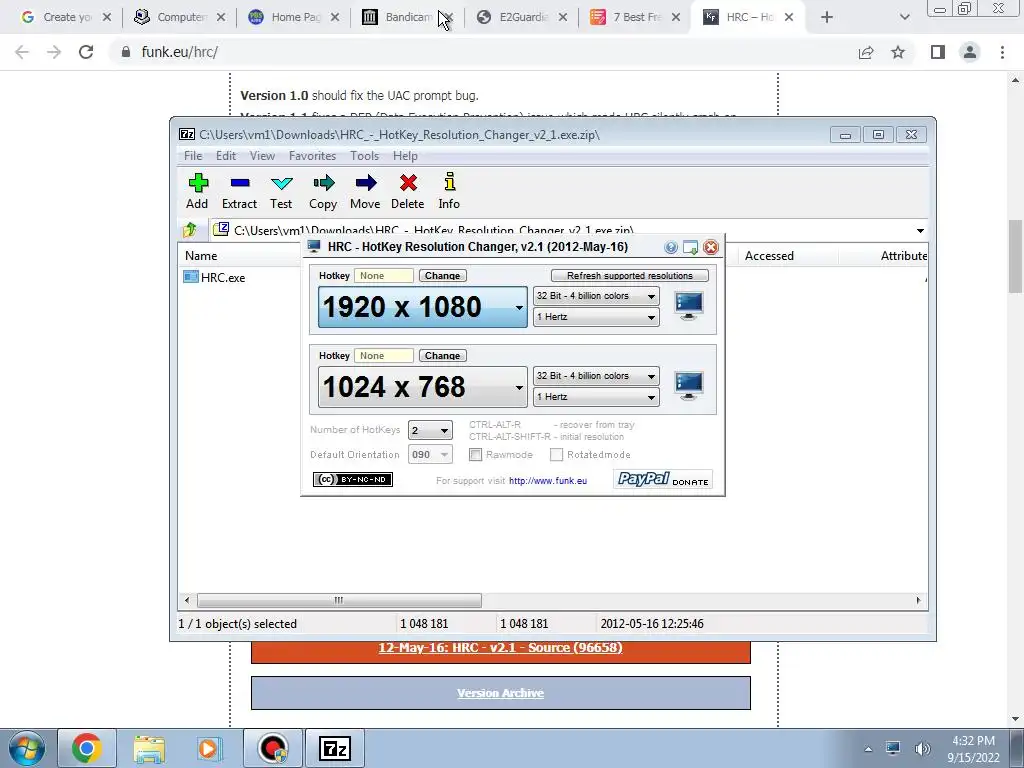The height and width of the screenshot is (768, 1024).
Task: Go up one folder level in 7-Zip
Action: point(190,230)
